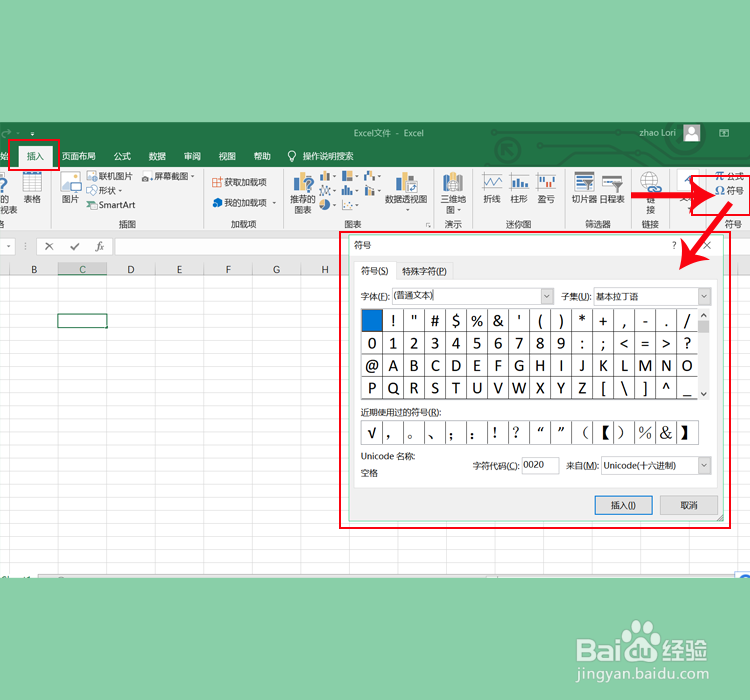750x700 pixels.
Task: Switch to 特殊字符(P) tab in symbol dialog
Action: coord(424,271)
